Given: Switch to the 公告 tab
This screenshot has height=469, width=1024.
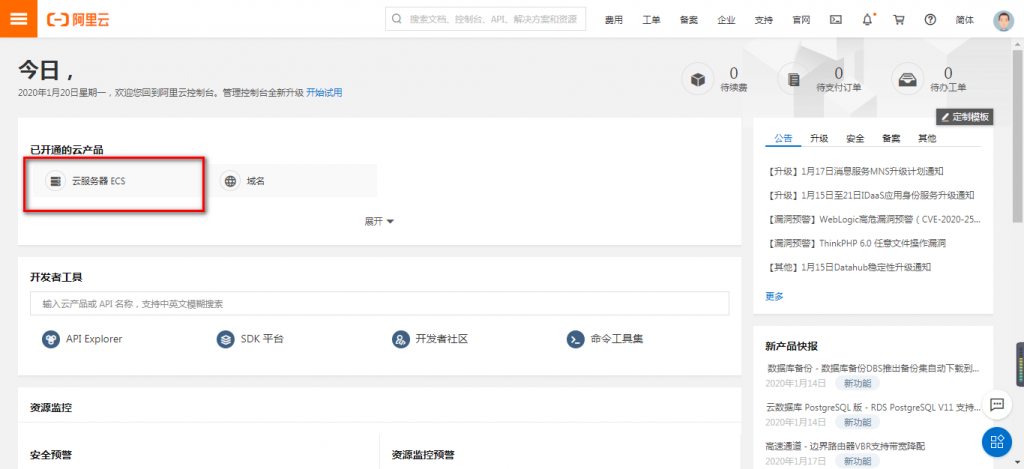Looking at the screenshot, I should [783, 138].
